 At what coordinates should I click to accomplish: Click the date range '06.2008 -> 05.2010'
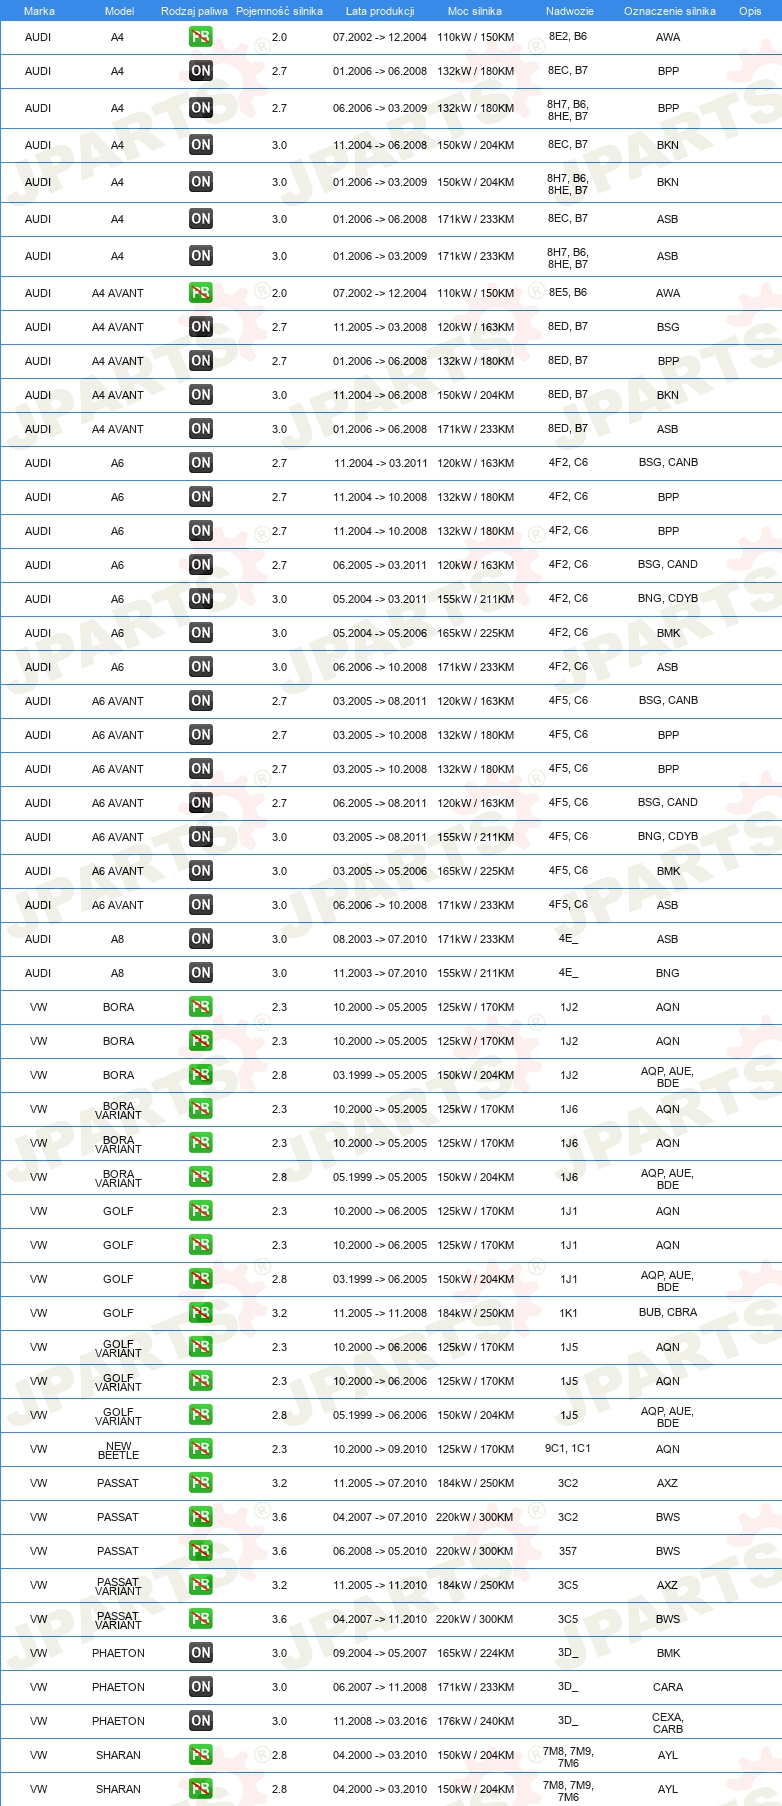[x=380, y=1551]
